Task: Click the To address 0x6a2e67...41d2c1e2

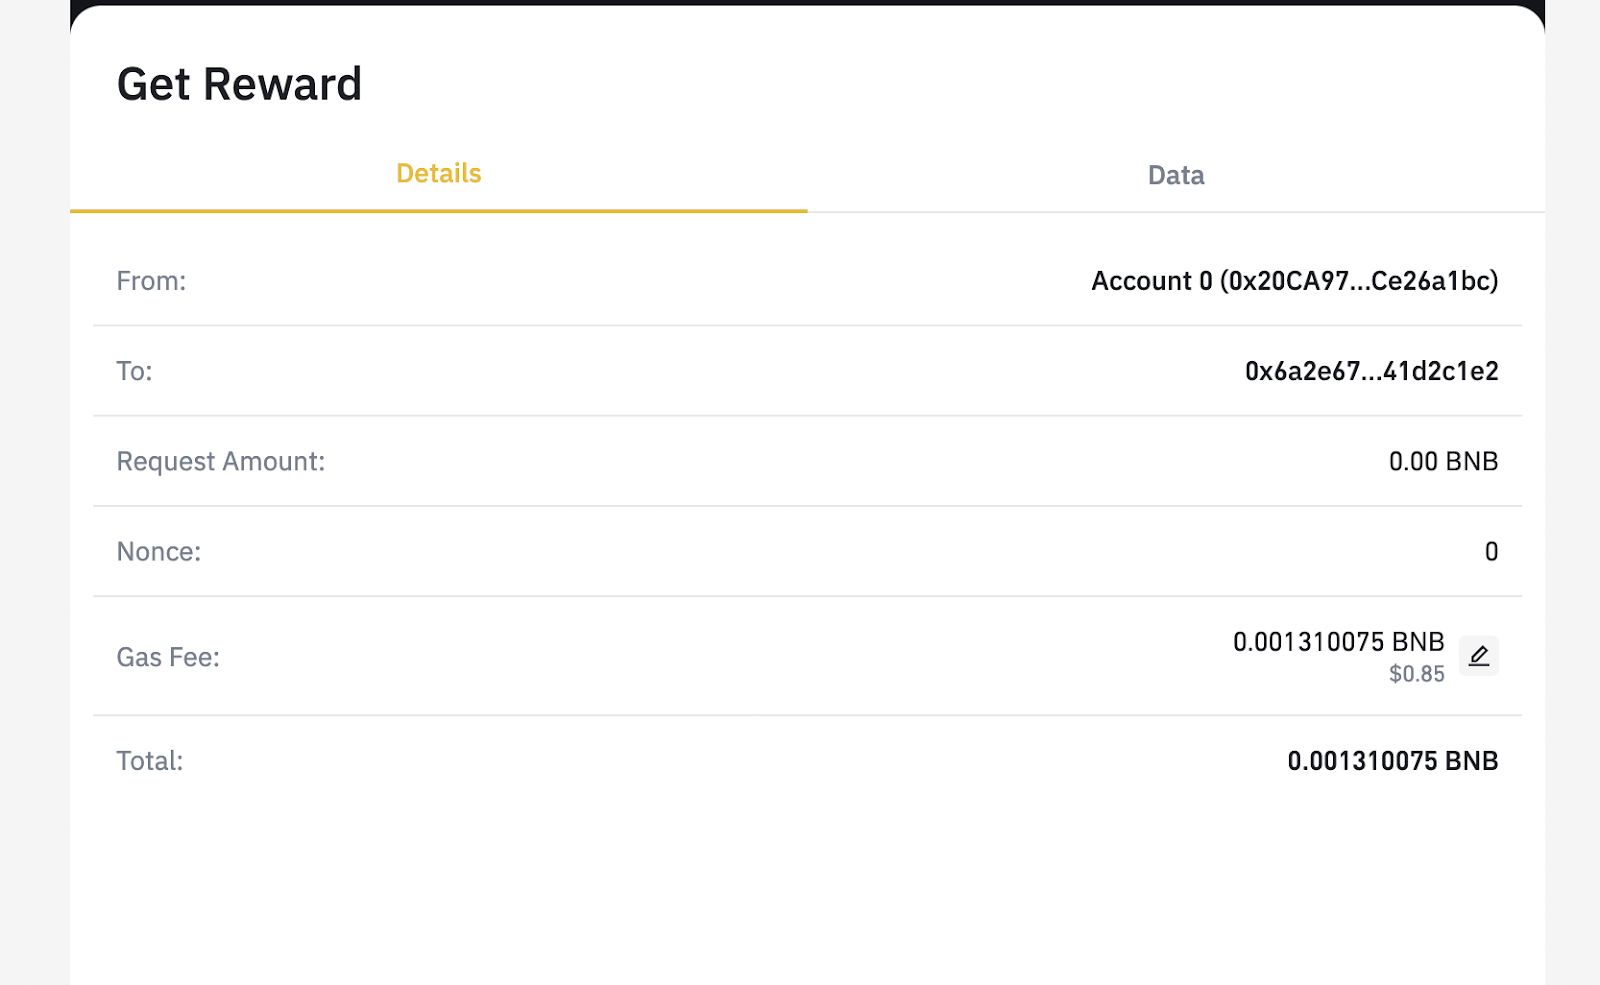Action: pyautogui.click(x=1371, y=371)
